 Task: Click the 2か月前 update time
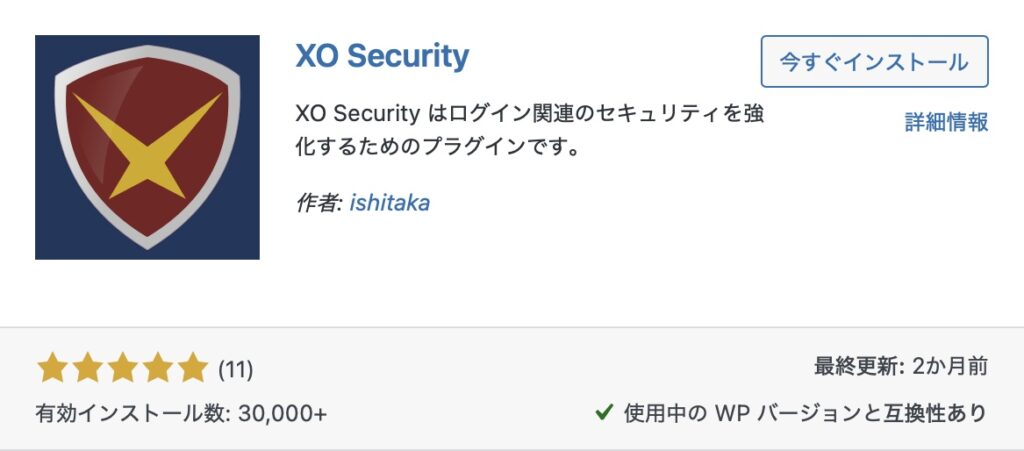pyautogui.click(x=950, y=367)
